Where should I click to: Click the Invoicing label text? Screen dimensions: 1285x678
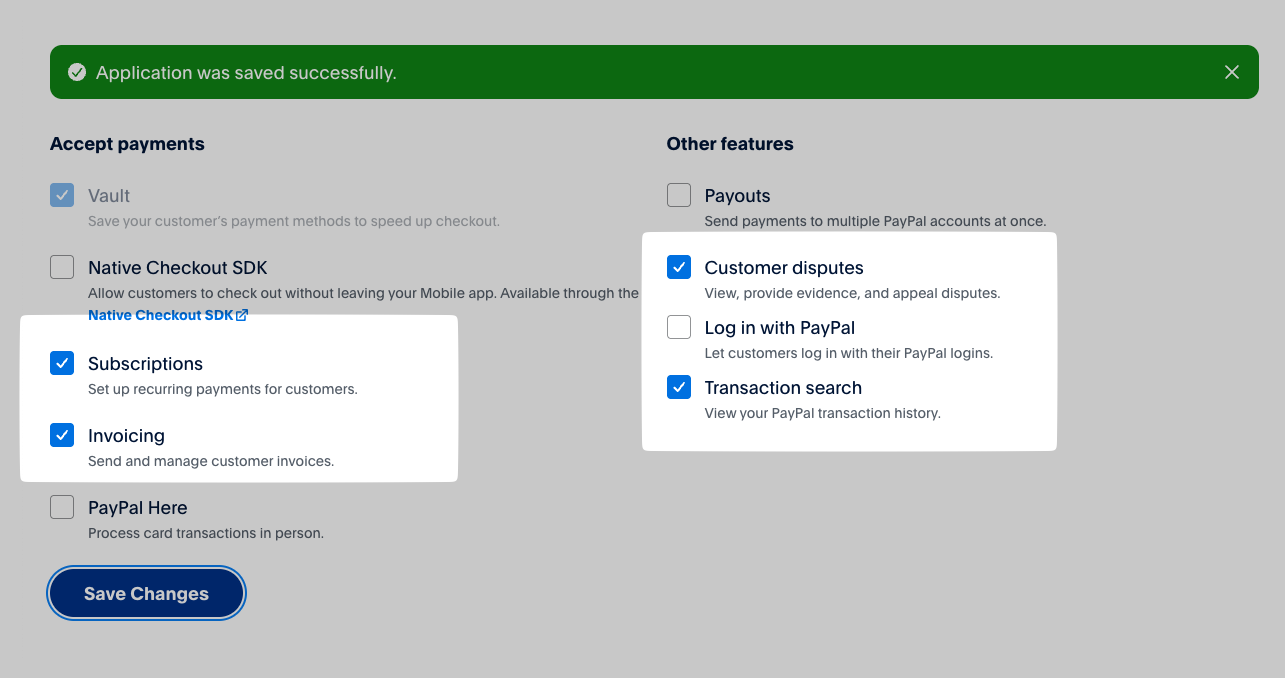point(126,436)
